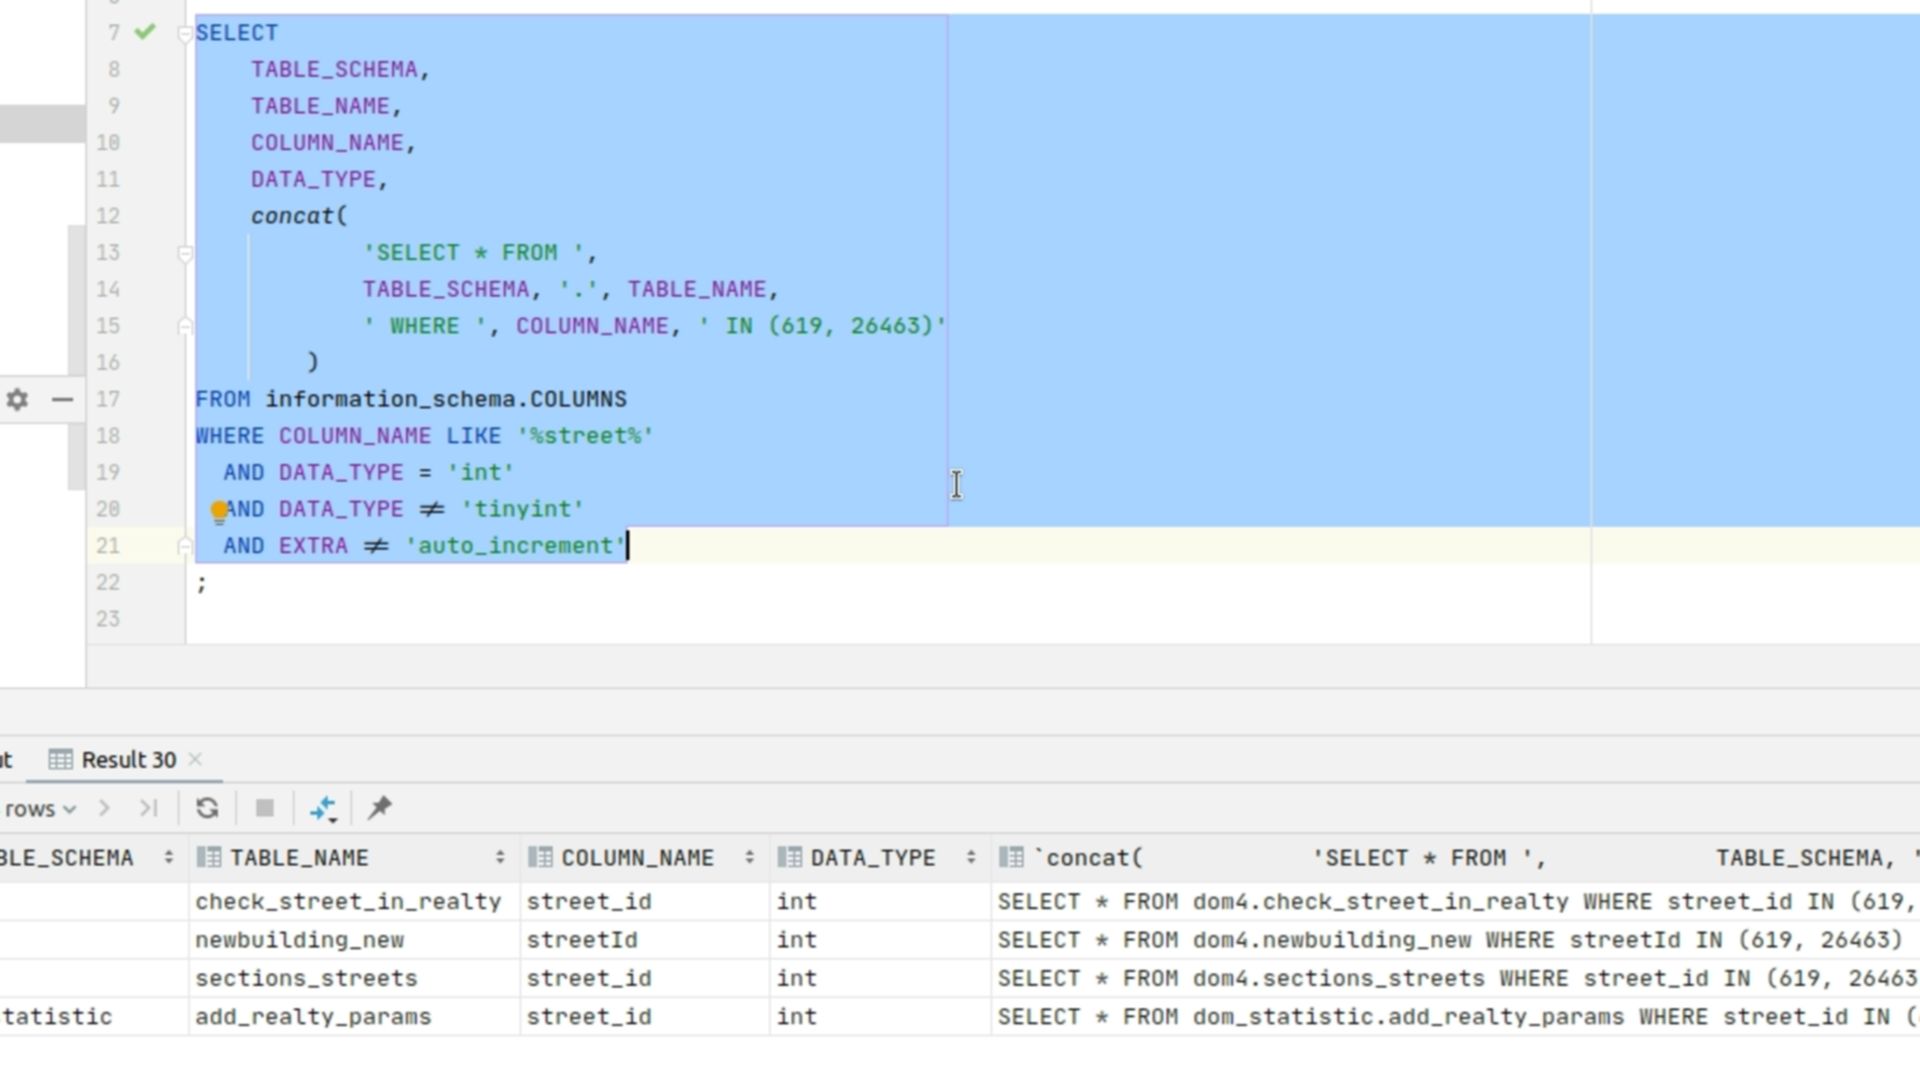
Task: Click the SELECT keyword on line 7
Action: (x=237, y=33)
